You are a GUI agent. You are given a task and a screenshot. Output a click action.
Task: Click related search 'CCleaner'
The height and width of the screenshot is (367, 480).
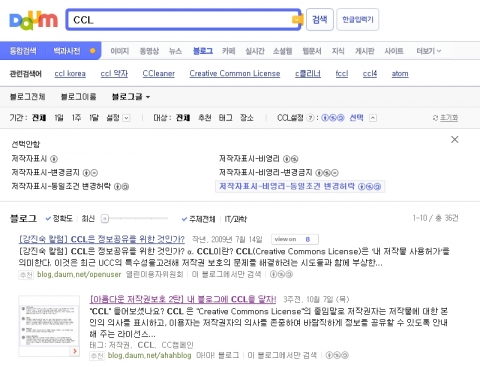tap(159, 74)
